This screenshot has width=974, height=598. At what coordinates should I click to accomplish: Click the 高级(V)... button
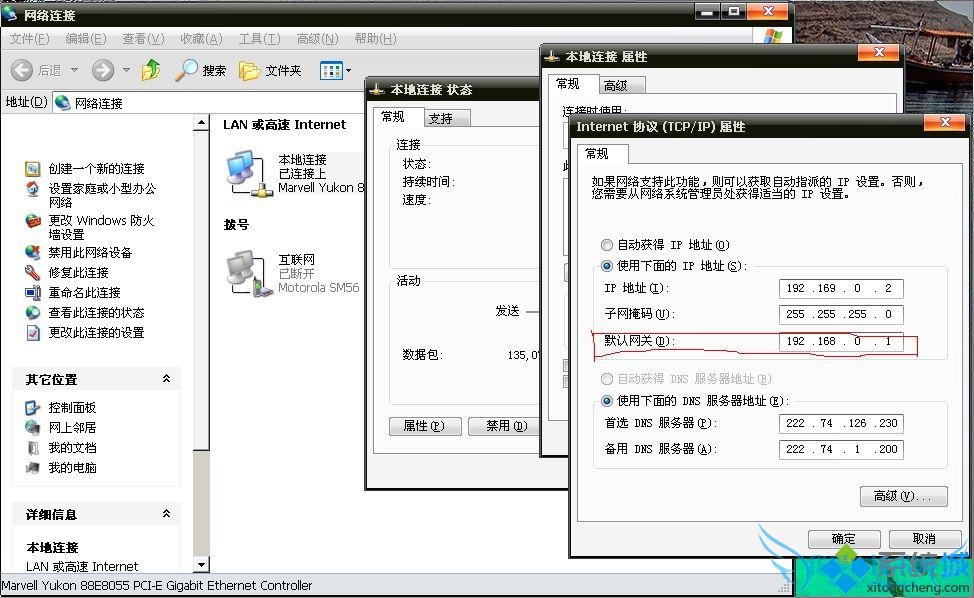[x=903, y=496]
